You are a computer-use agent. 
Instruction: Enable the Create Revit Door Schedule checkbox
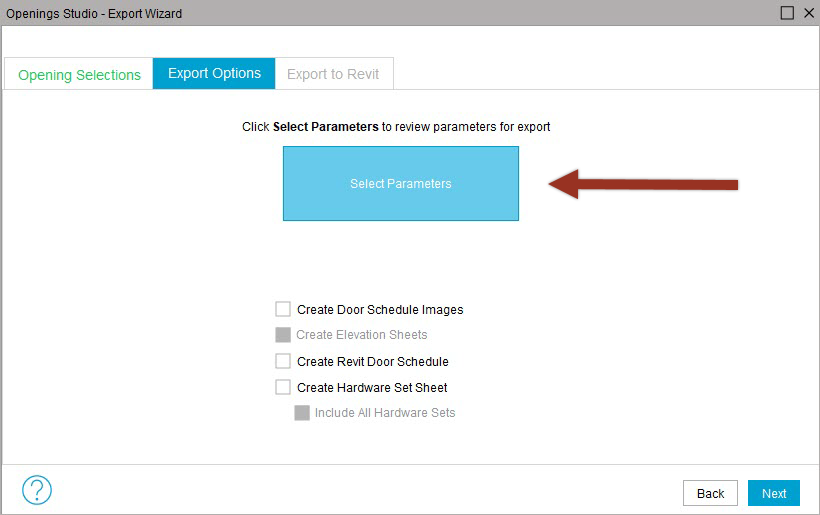[283, 361]
